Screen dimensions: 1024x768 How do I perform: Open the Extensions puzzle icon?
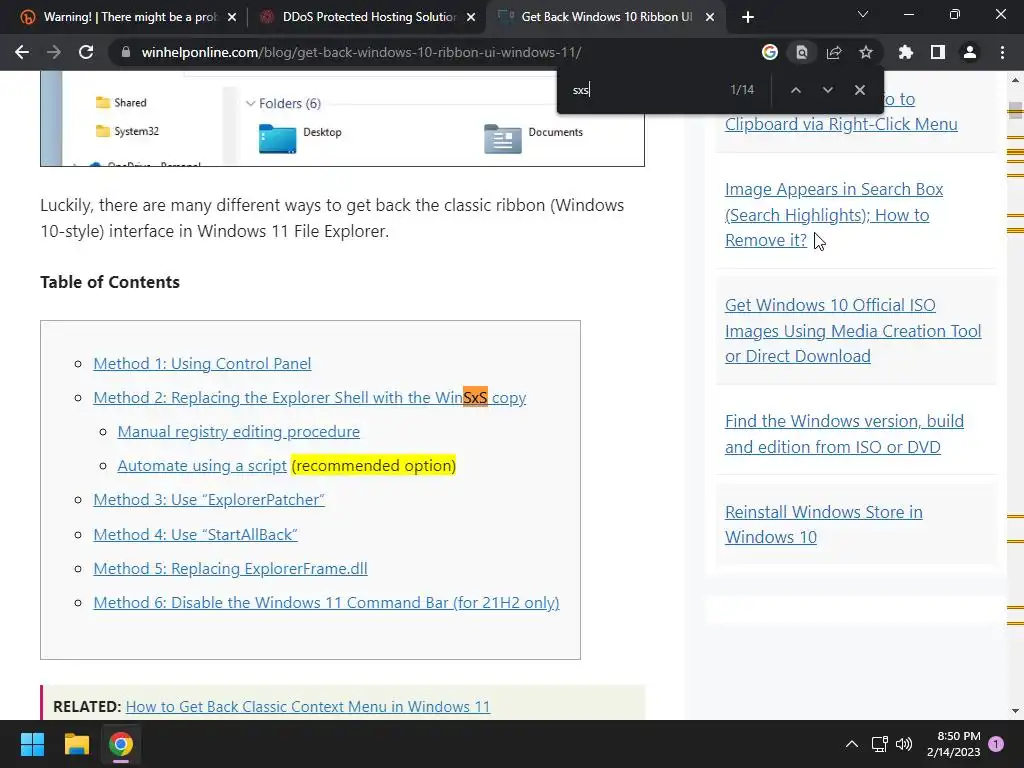[x=906, y=52]
